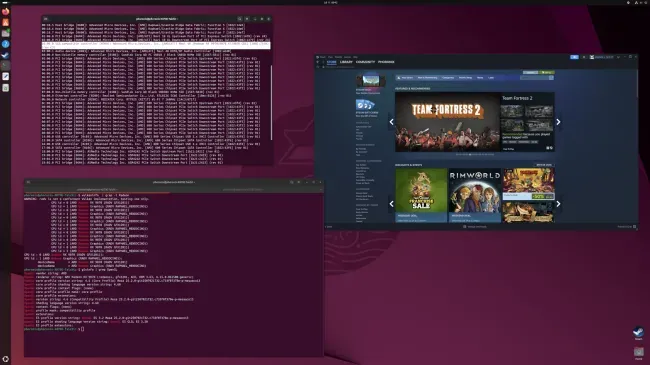Open New & Noteworthy store nav menu
This screenshot has height=365, width=650.
click(x=427, y=78)
